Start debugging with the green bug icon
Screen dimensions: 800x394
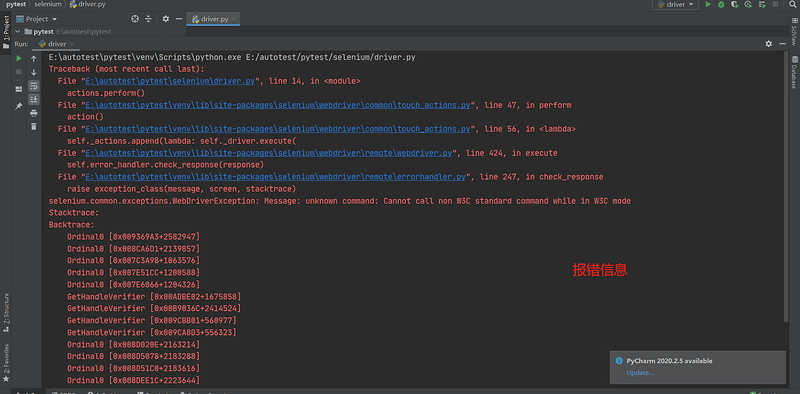[721, 5]
